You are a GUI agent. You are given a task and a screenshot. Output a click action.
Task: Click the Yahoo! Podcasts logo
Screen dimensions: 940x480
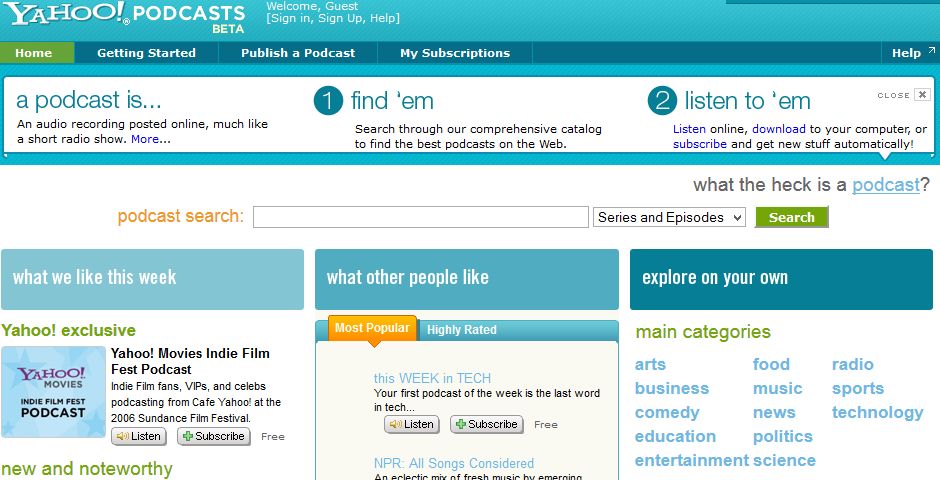pos(125,17)
